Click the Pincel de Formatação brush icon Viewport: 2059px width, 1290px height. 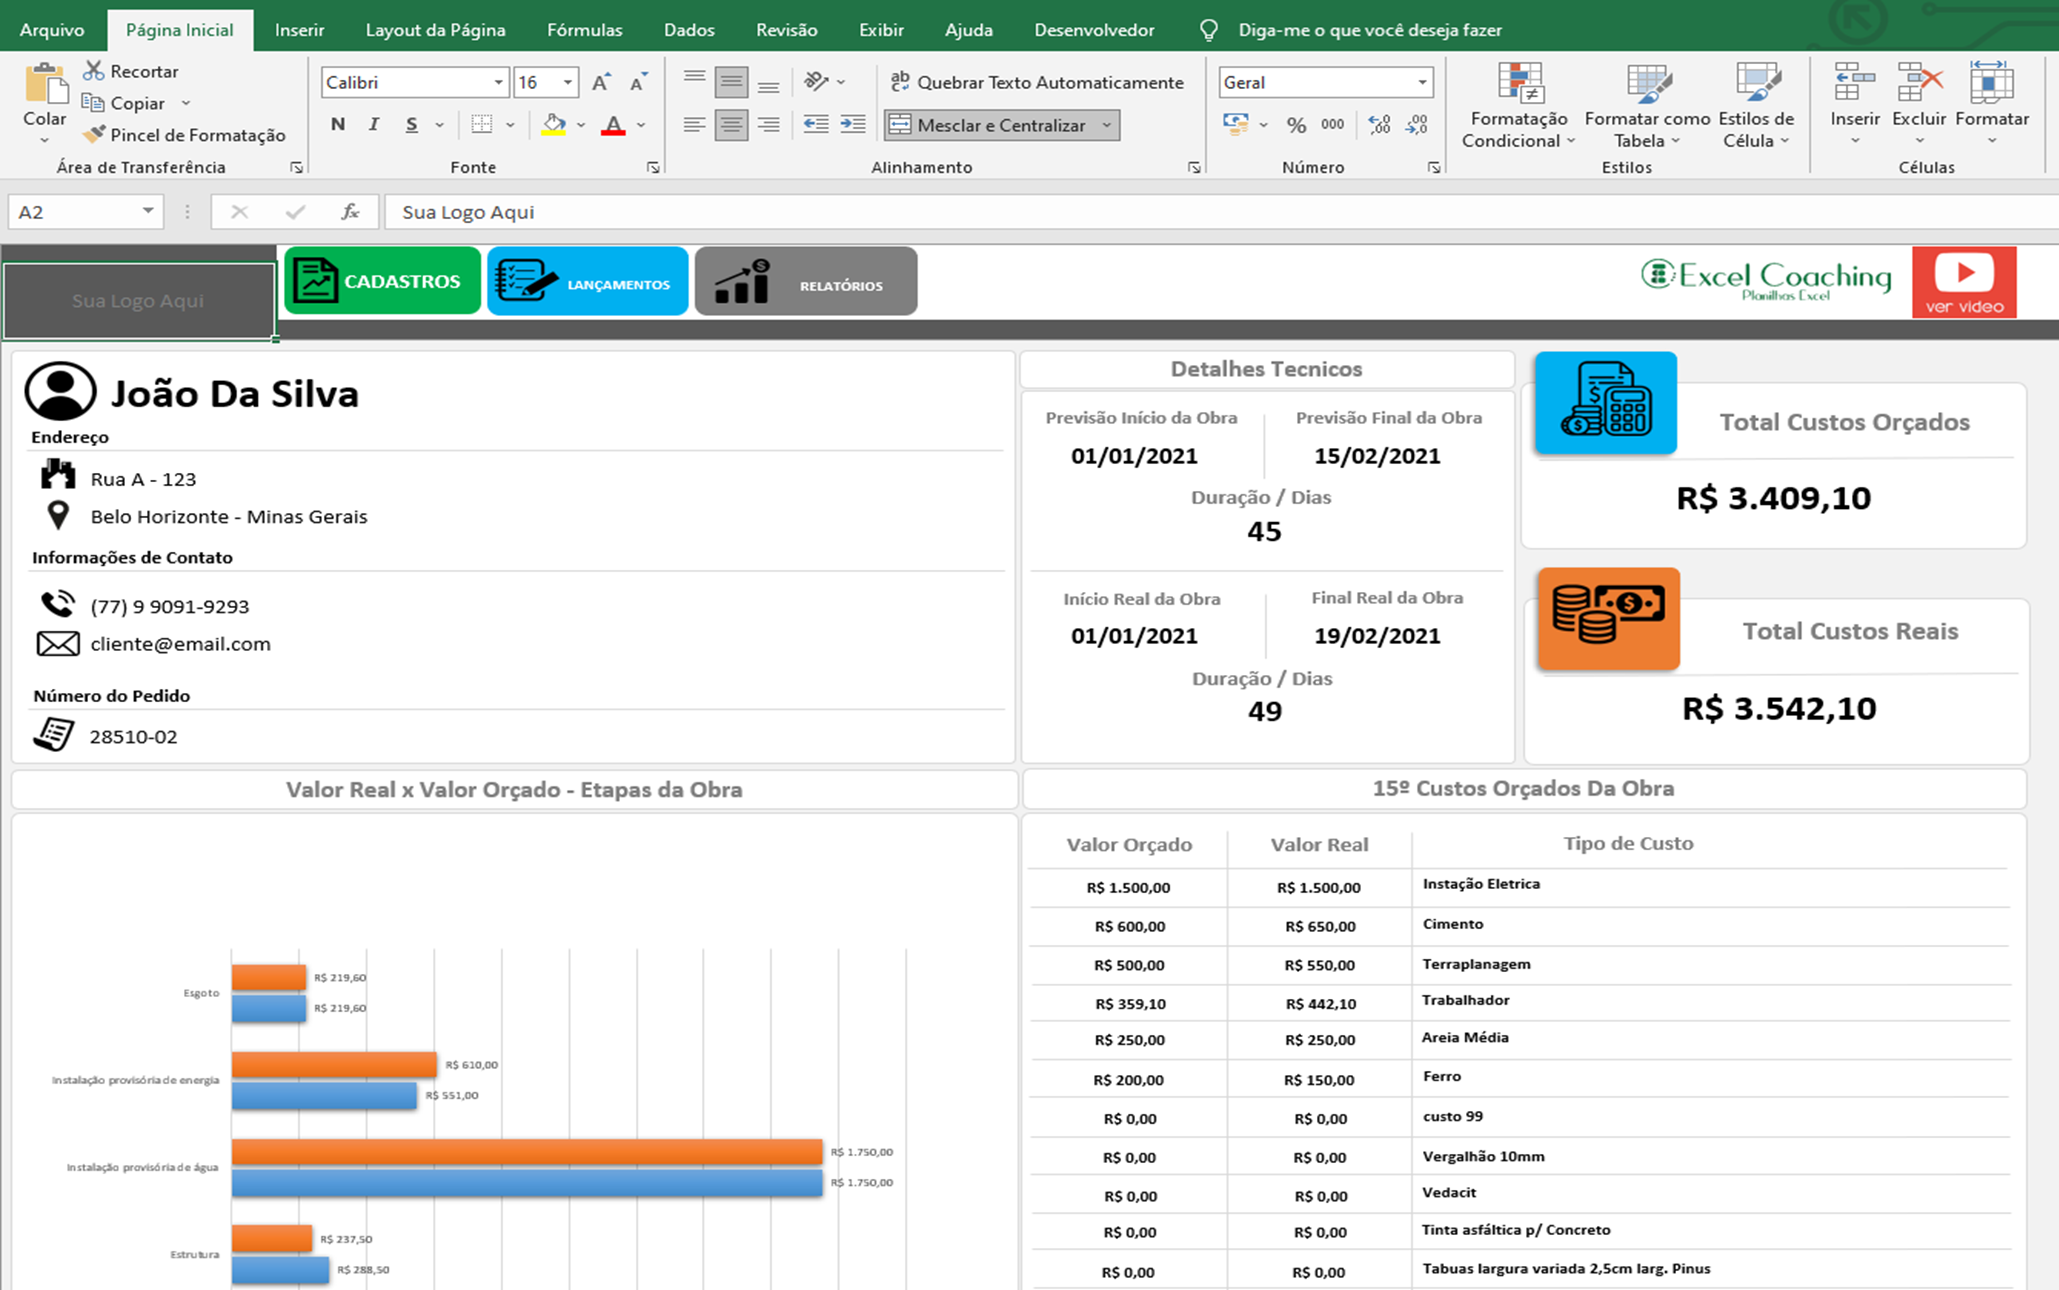click(94, 134)
